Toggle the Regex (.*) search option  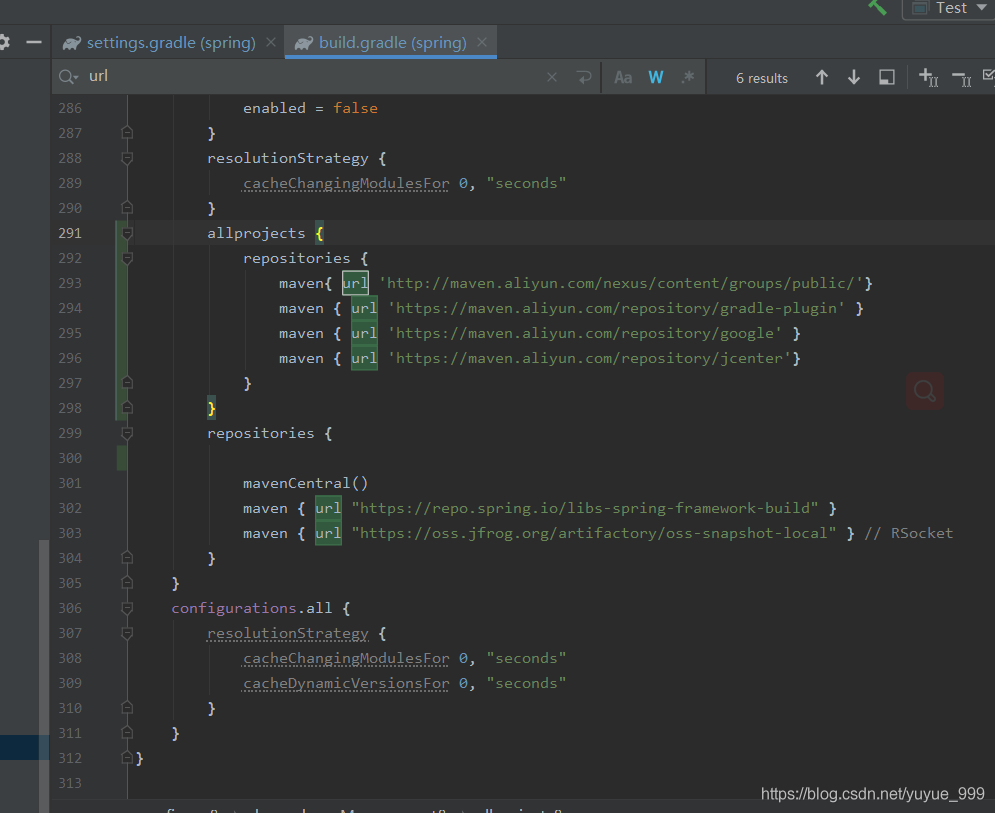pos(687,77)
